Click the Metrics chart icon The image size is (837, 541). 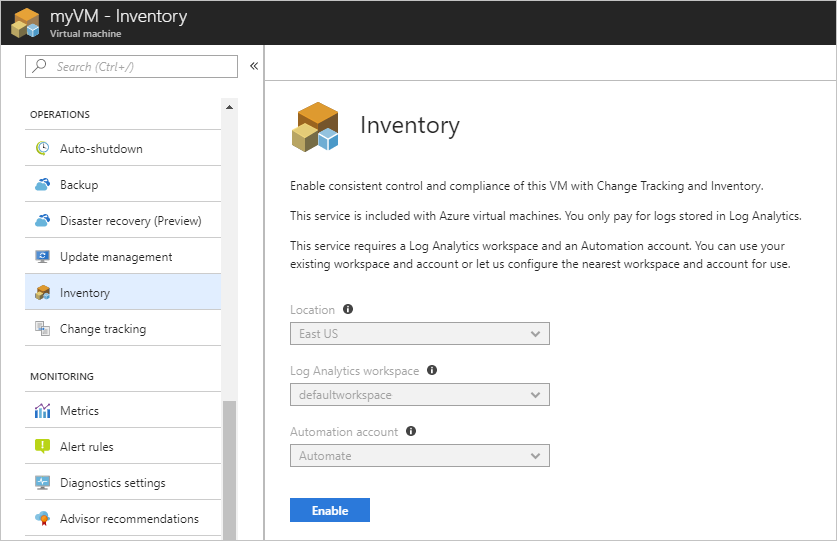[x=42, y=410]
